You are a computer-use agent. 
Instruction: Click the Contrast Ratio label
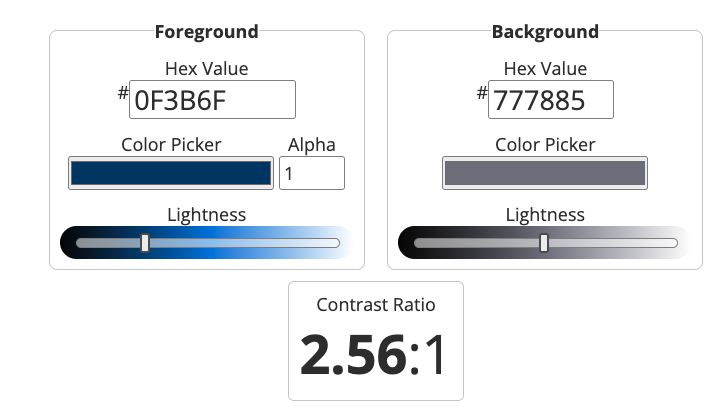[376, 305]
